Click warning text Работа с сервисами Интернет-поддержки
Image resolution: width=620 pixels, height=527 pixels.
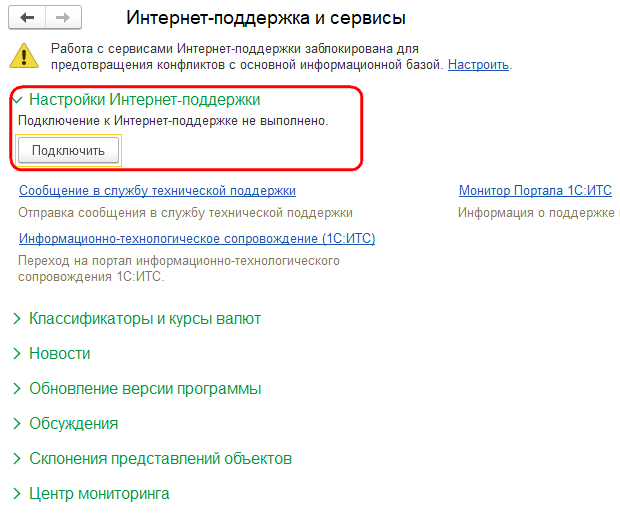point(178,49)
